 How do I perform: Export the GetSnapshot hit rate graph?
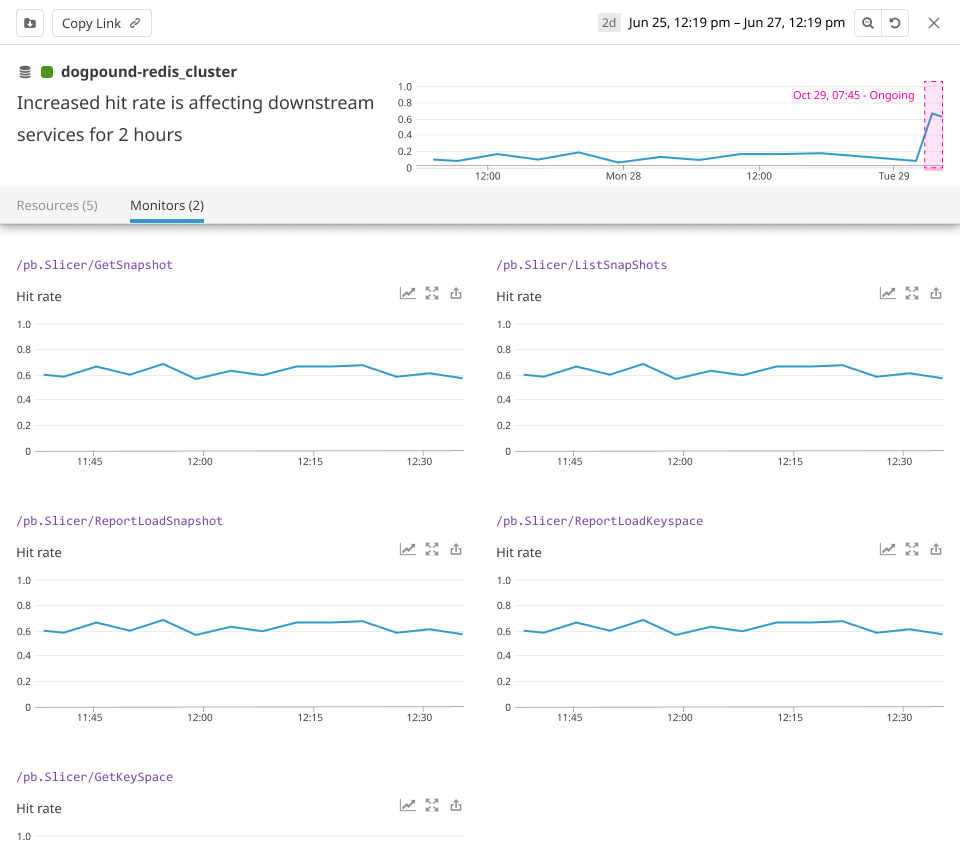456,293
